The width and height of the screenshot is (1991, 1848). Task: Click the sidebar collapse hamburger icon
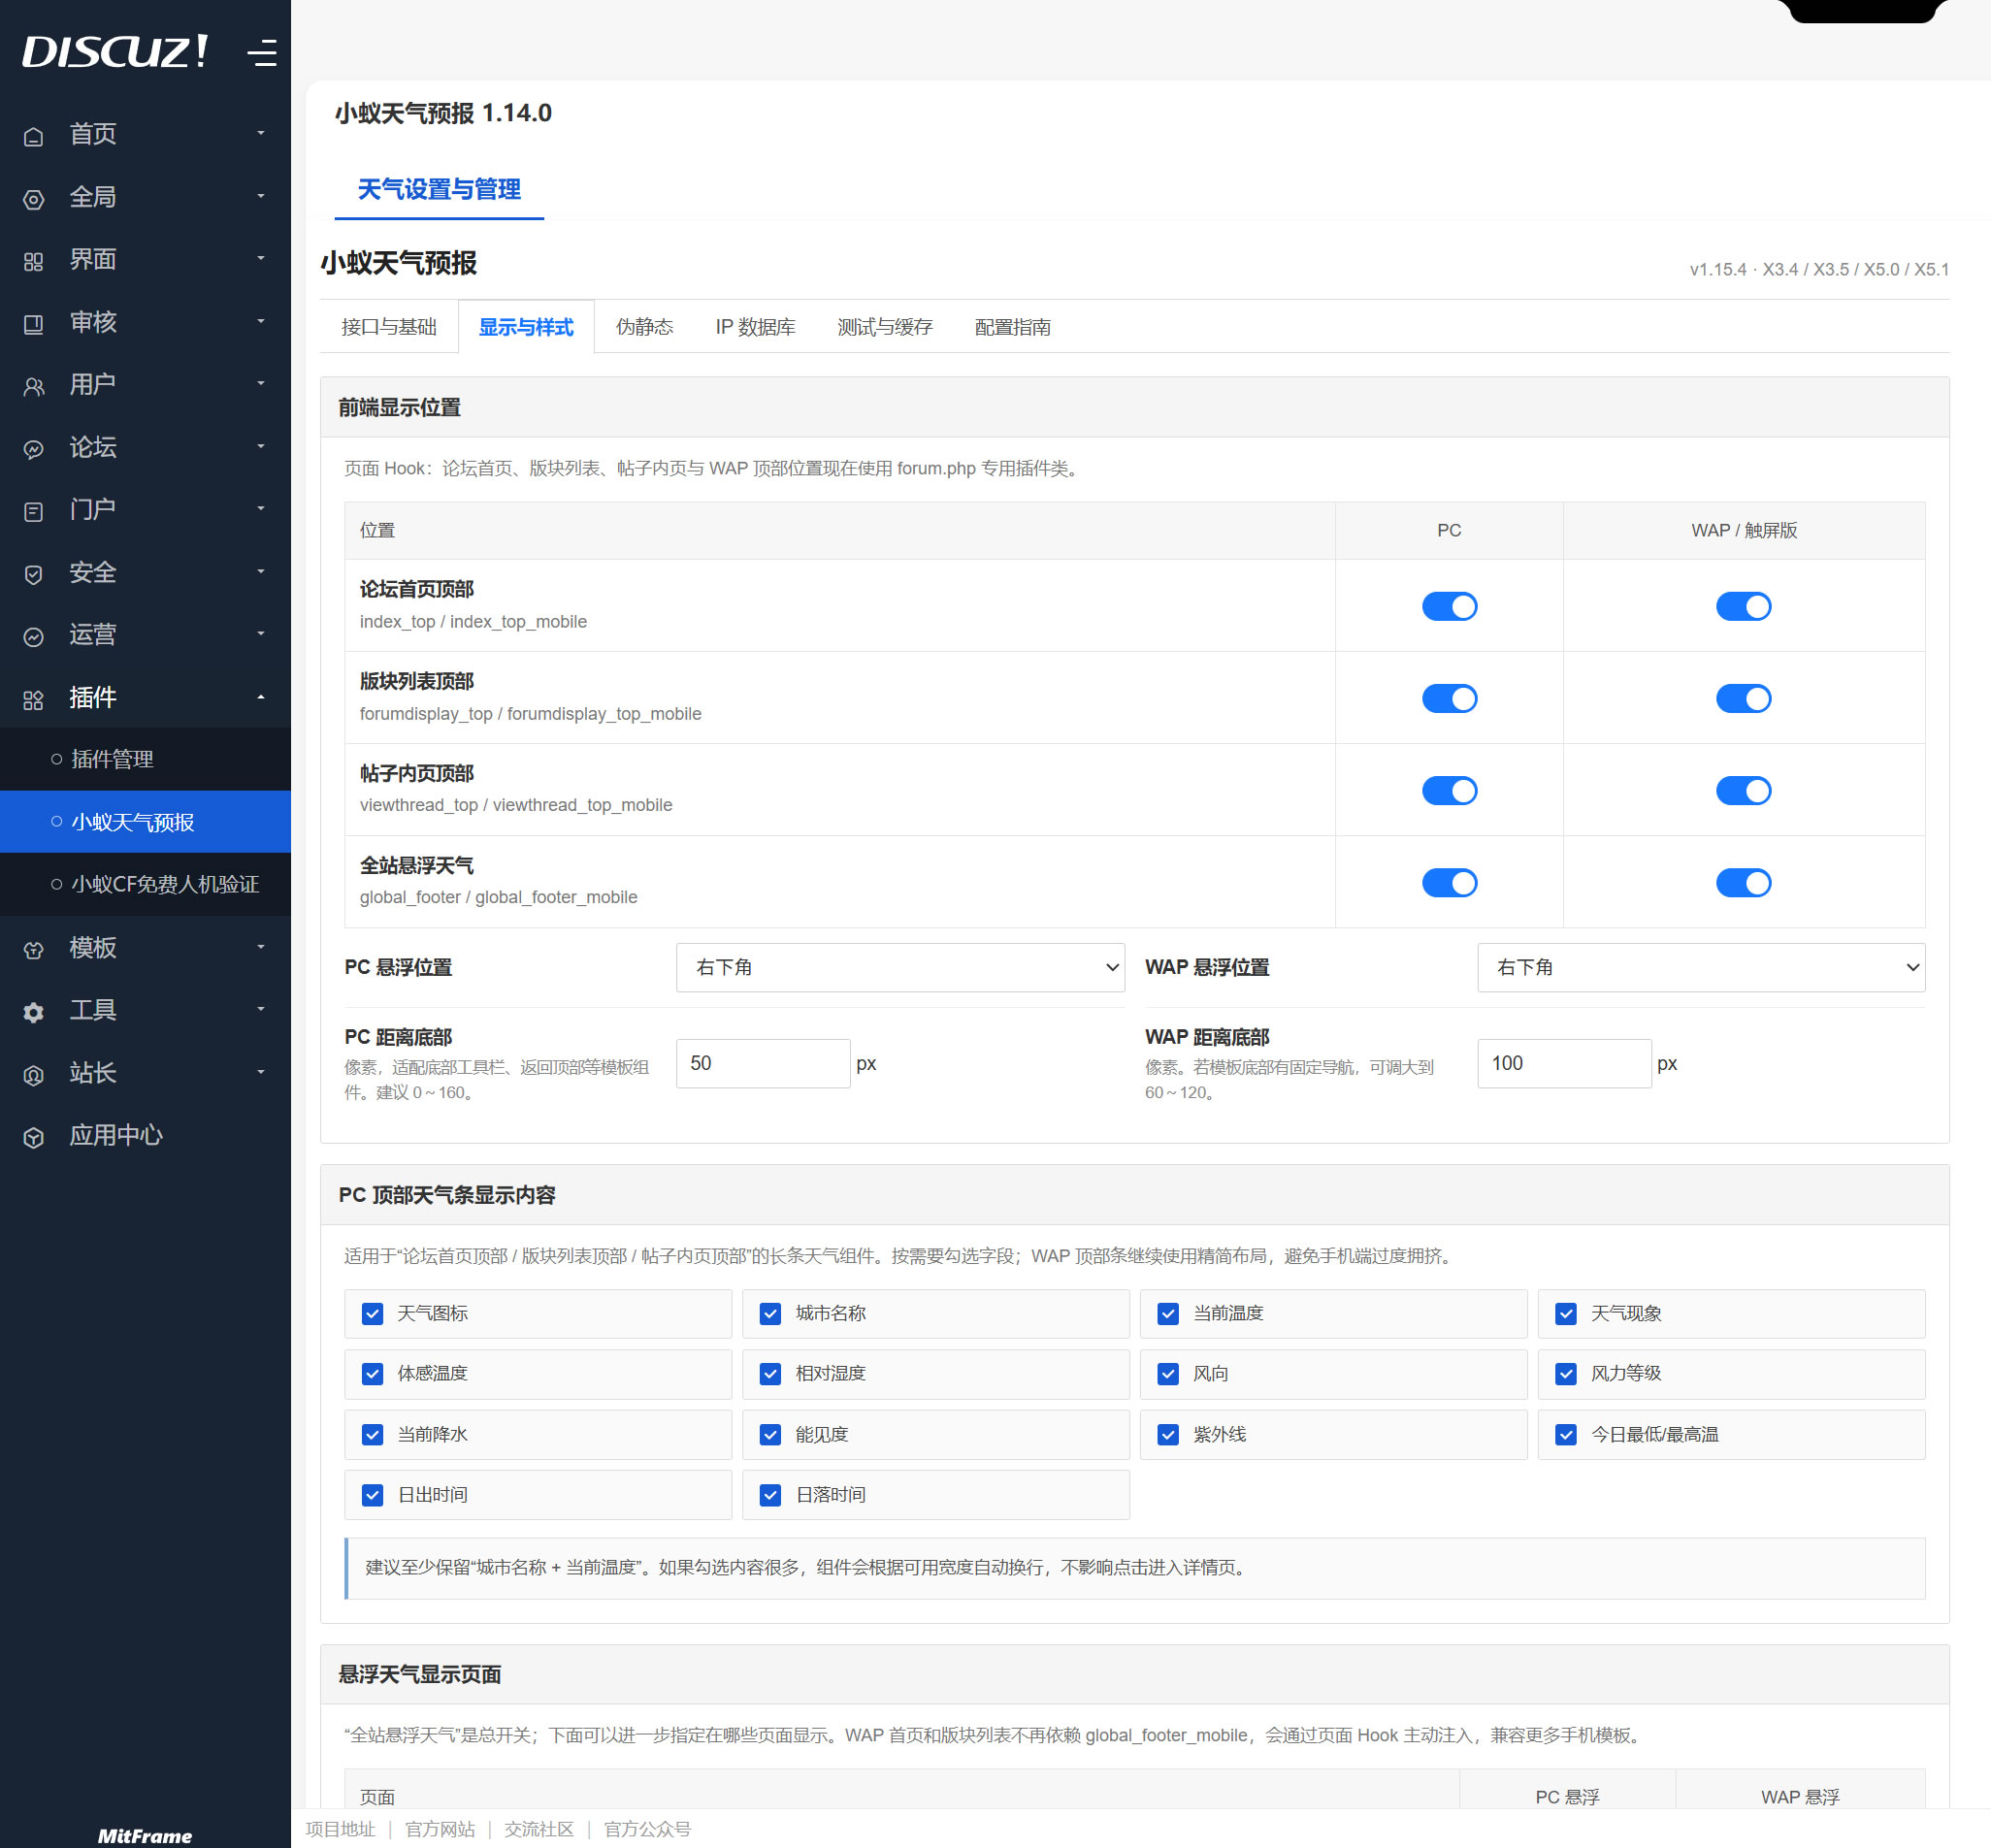click(x=262, y=52)
